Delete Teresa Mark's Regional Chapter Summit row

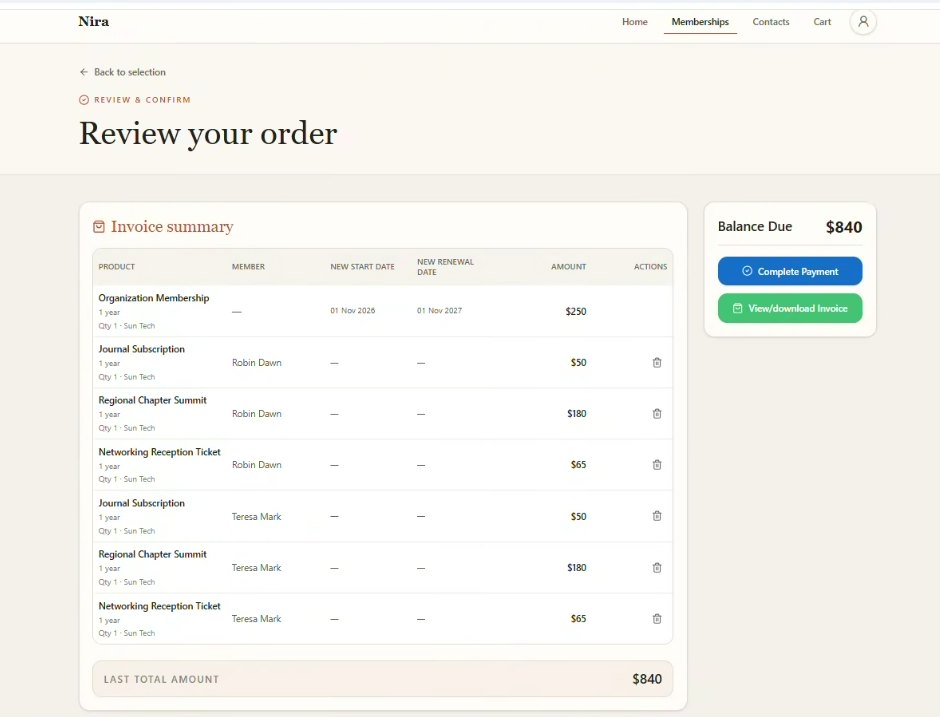[657, 568]
